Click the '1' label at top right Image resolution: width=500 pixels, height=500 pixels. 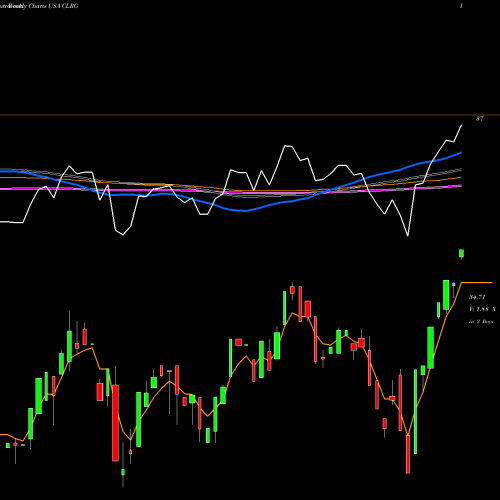[x=461, y=6]
